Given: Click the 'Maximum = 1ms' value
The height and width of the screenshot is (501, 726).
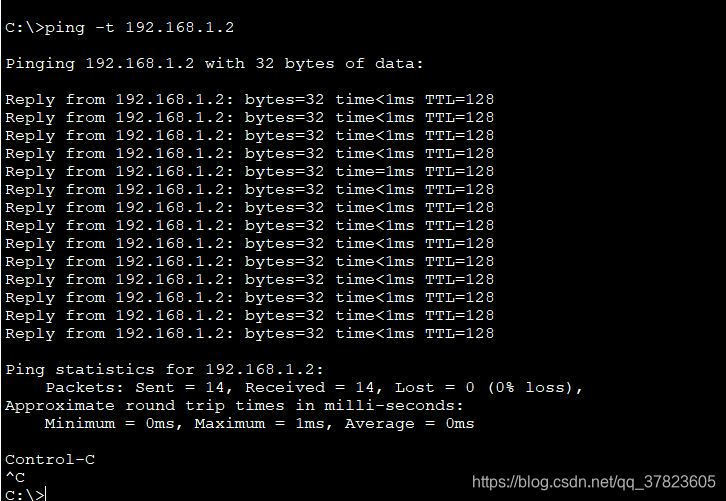Looking at the screenshot, I should tap(260, 424).
